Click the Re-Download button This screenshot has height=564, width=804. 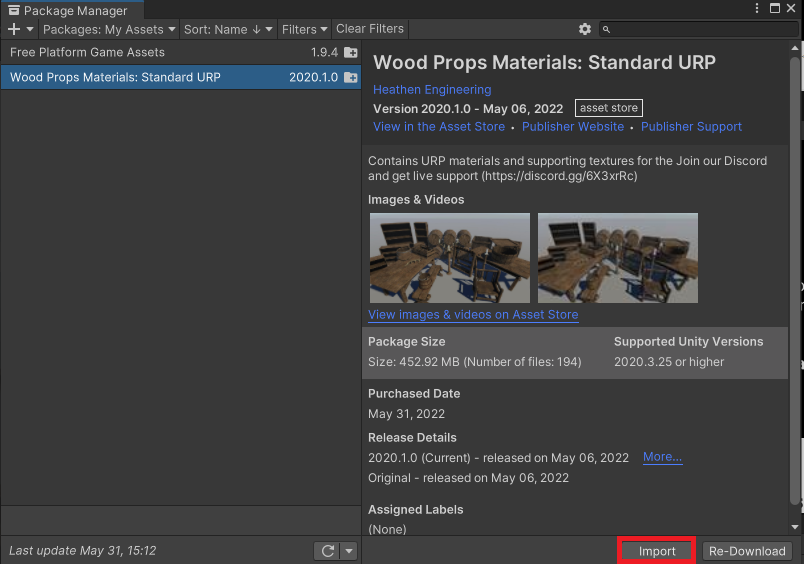tap(747, 551)
